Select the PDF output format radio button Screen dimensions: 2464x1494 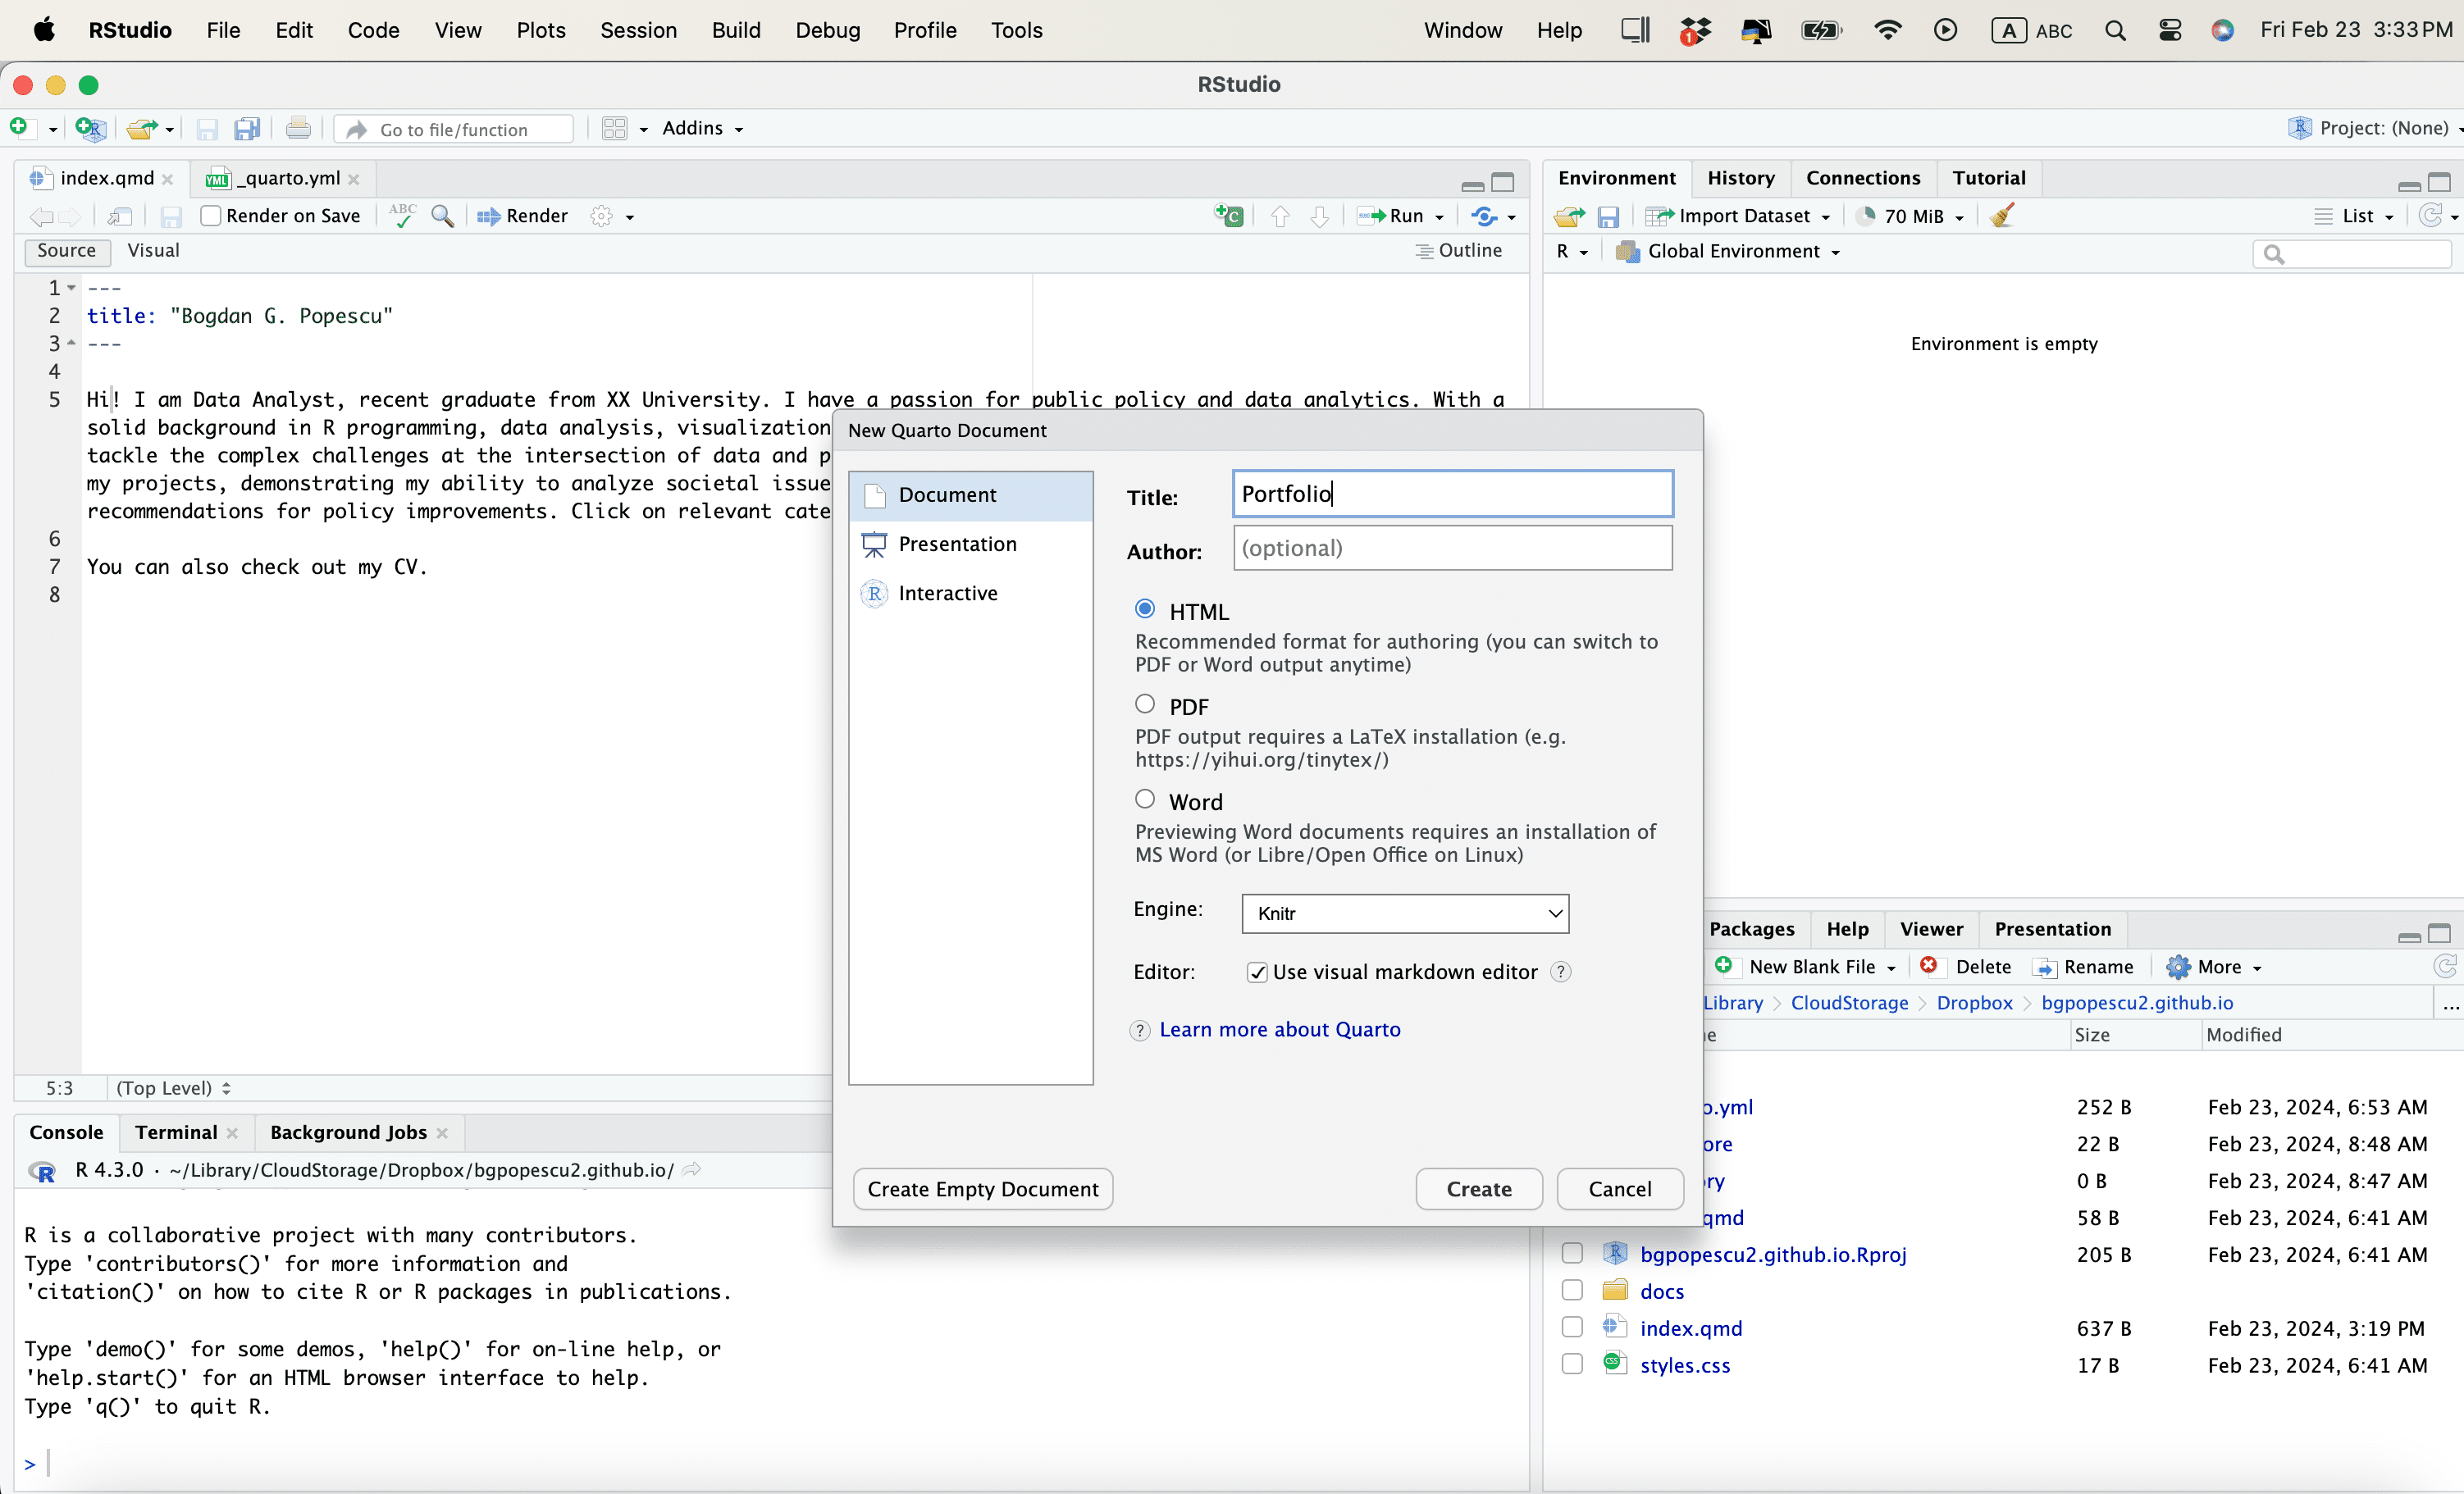click(x=1145, y=705)
